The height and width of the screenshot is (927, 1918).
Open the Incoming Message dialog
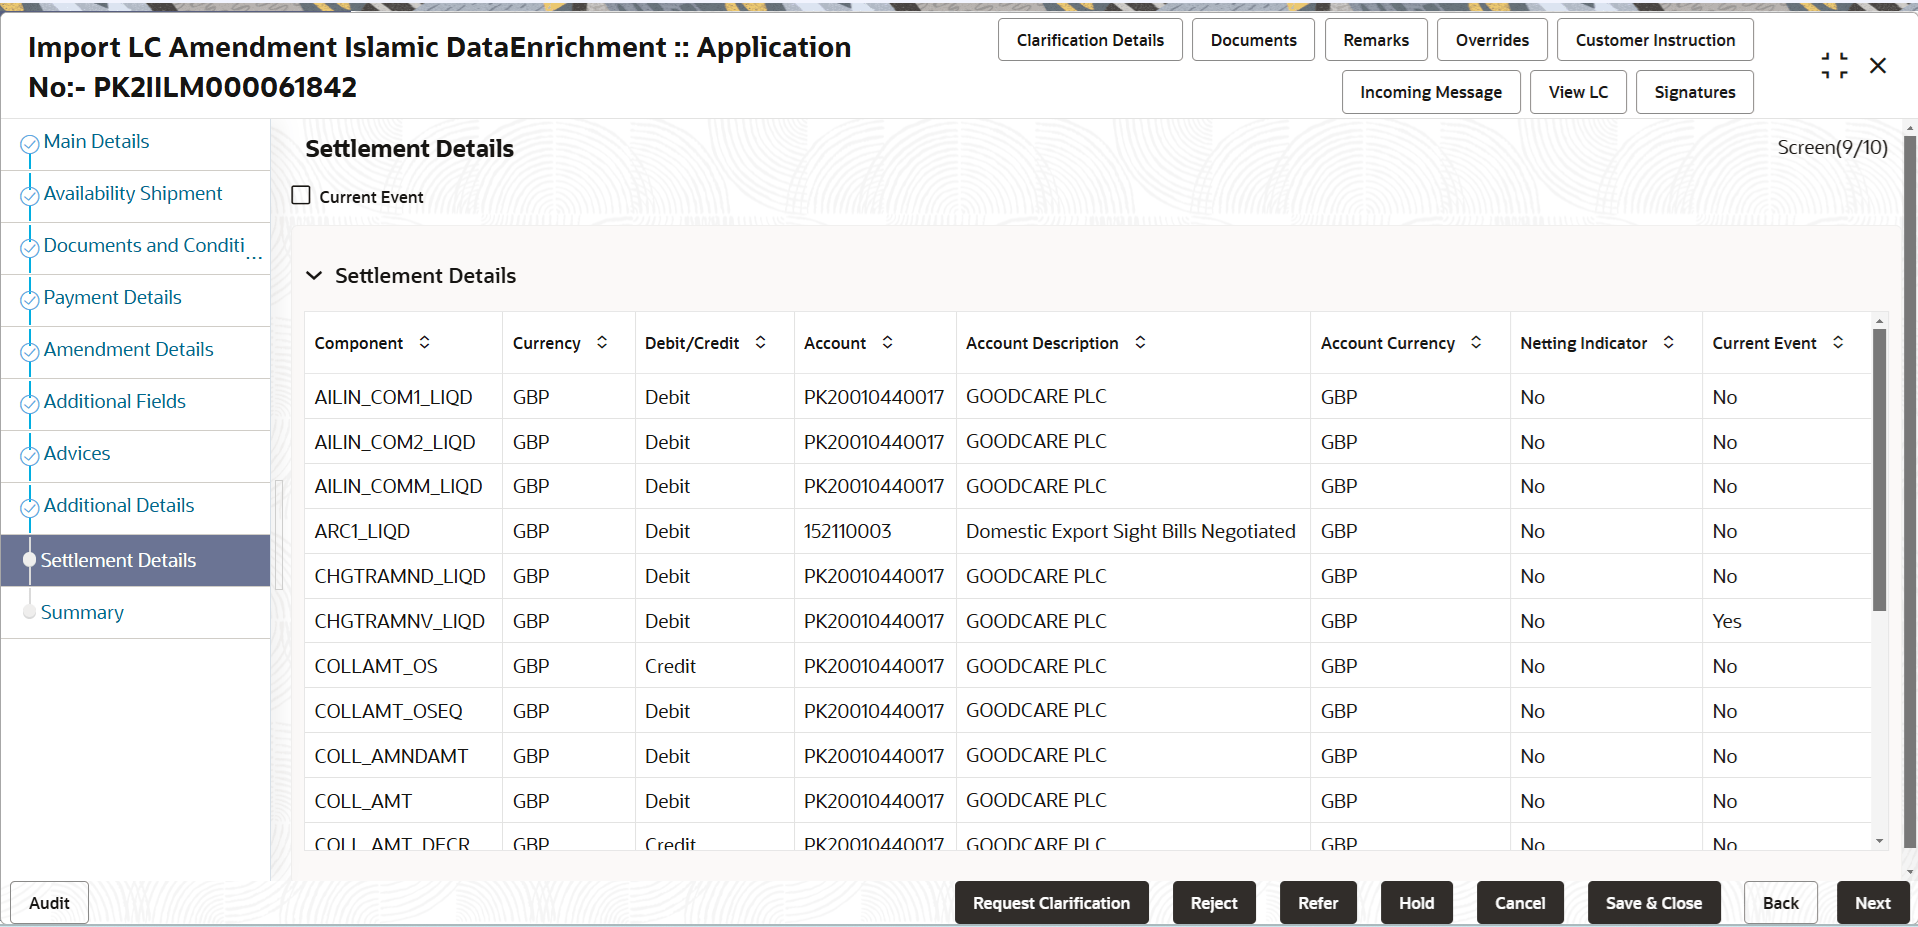pos(1430,91)
